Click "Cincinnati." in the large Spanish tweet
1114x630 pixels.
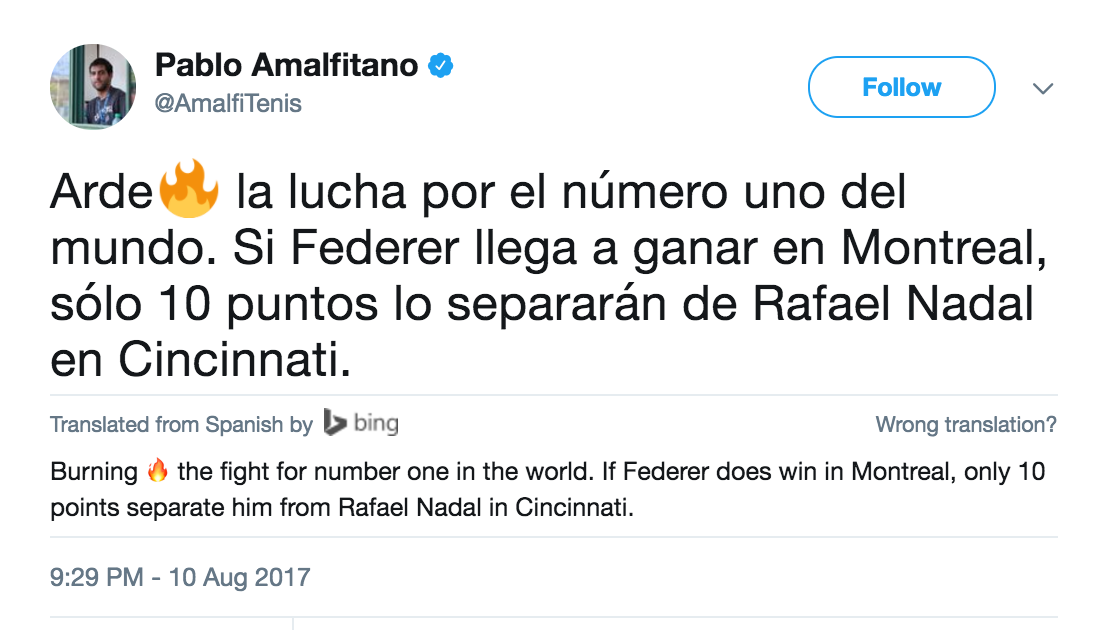click(x=235, y=361)
